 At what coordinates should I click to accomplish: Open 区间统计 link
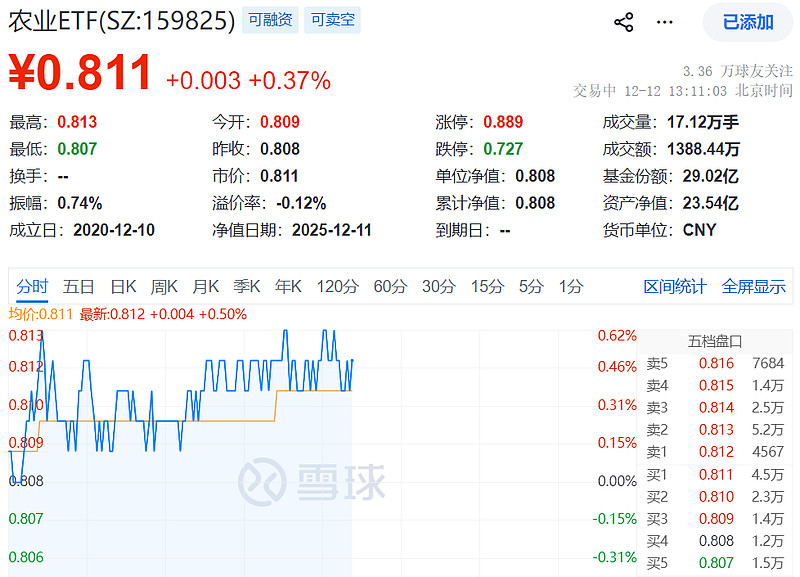point(674,286)
